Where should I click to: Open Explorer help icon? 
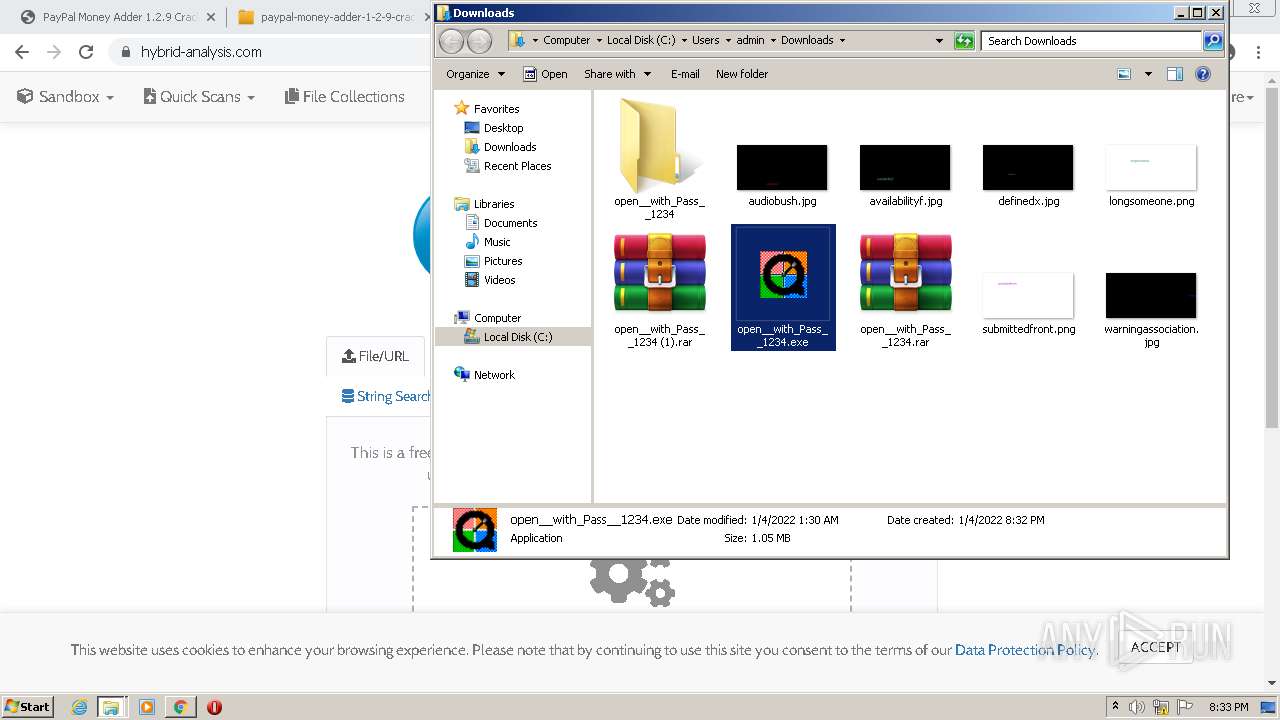tap(1203, 74)
